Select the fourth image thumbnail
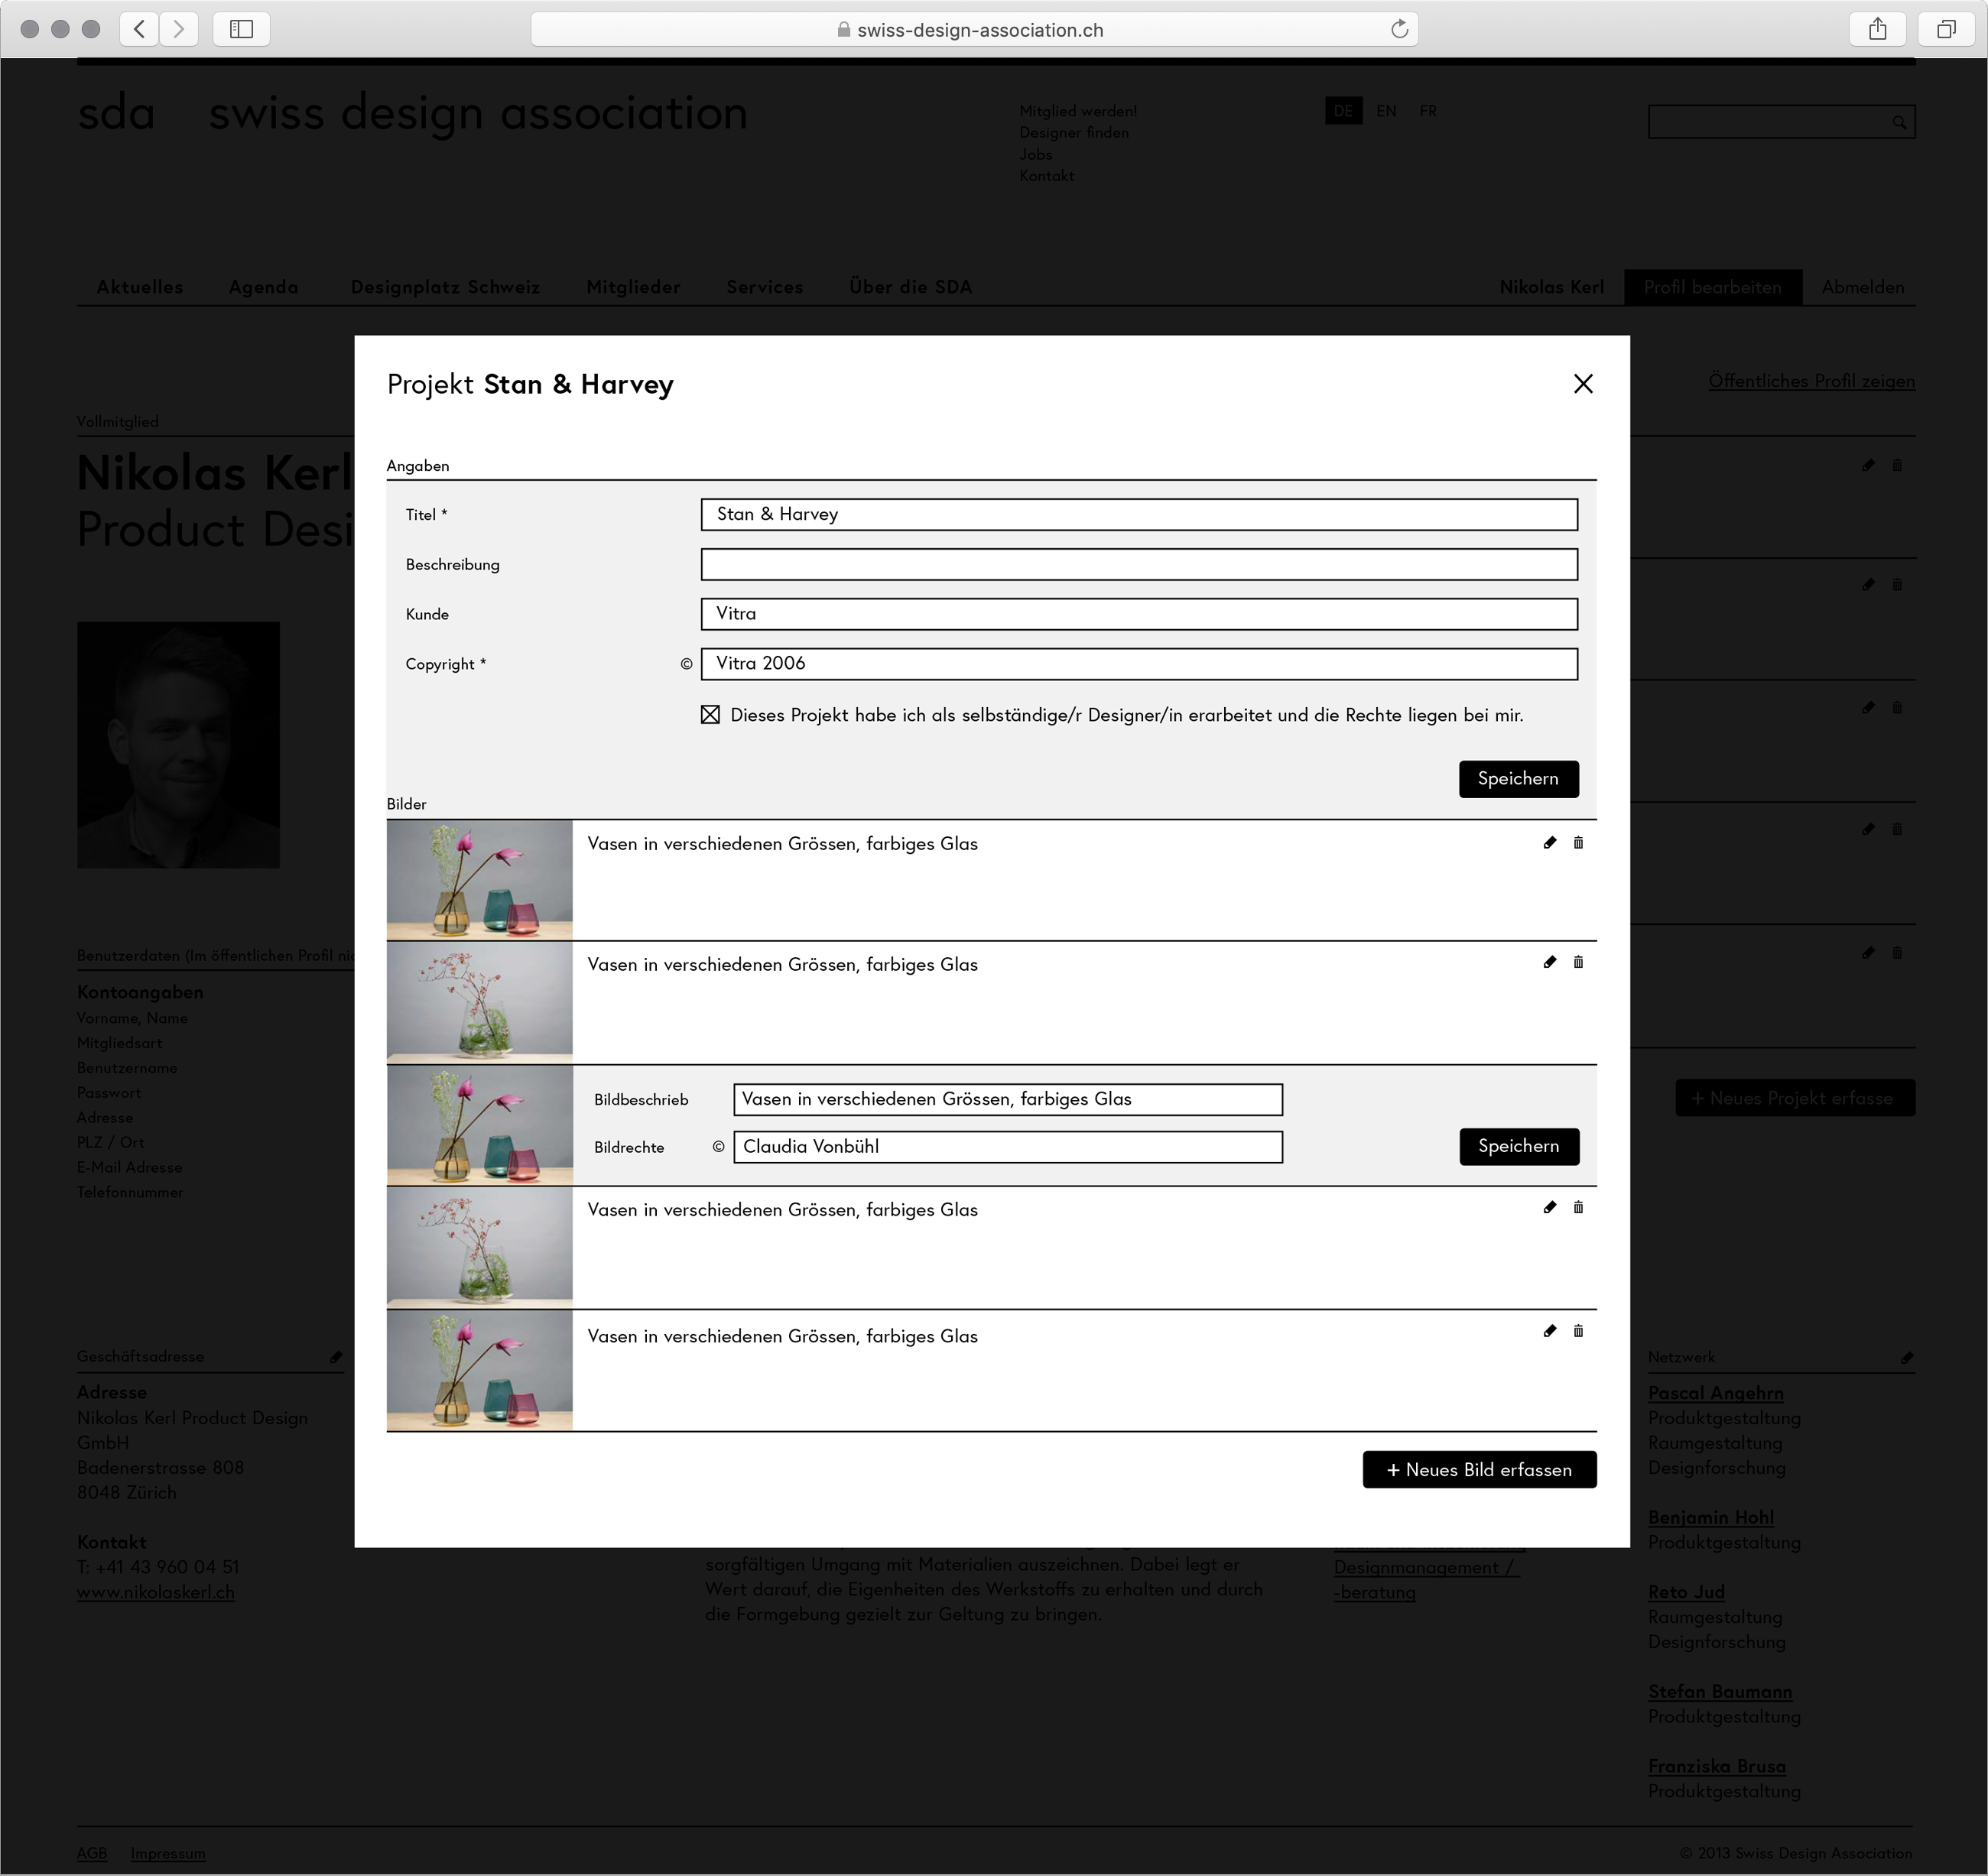Image resolution: width=1988 pixels, height=1876 pixels. [479, 1248]
